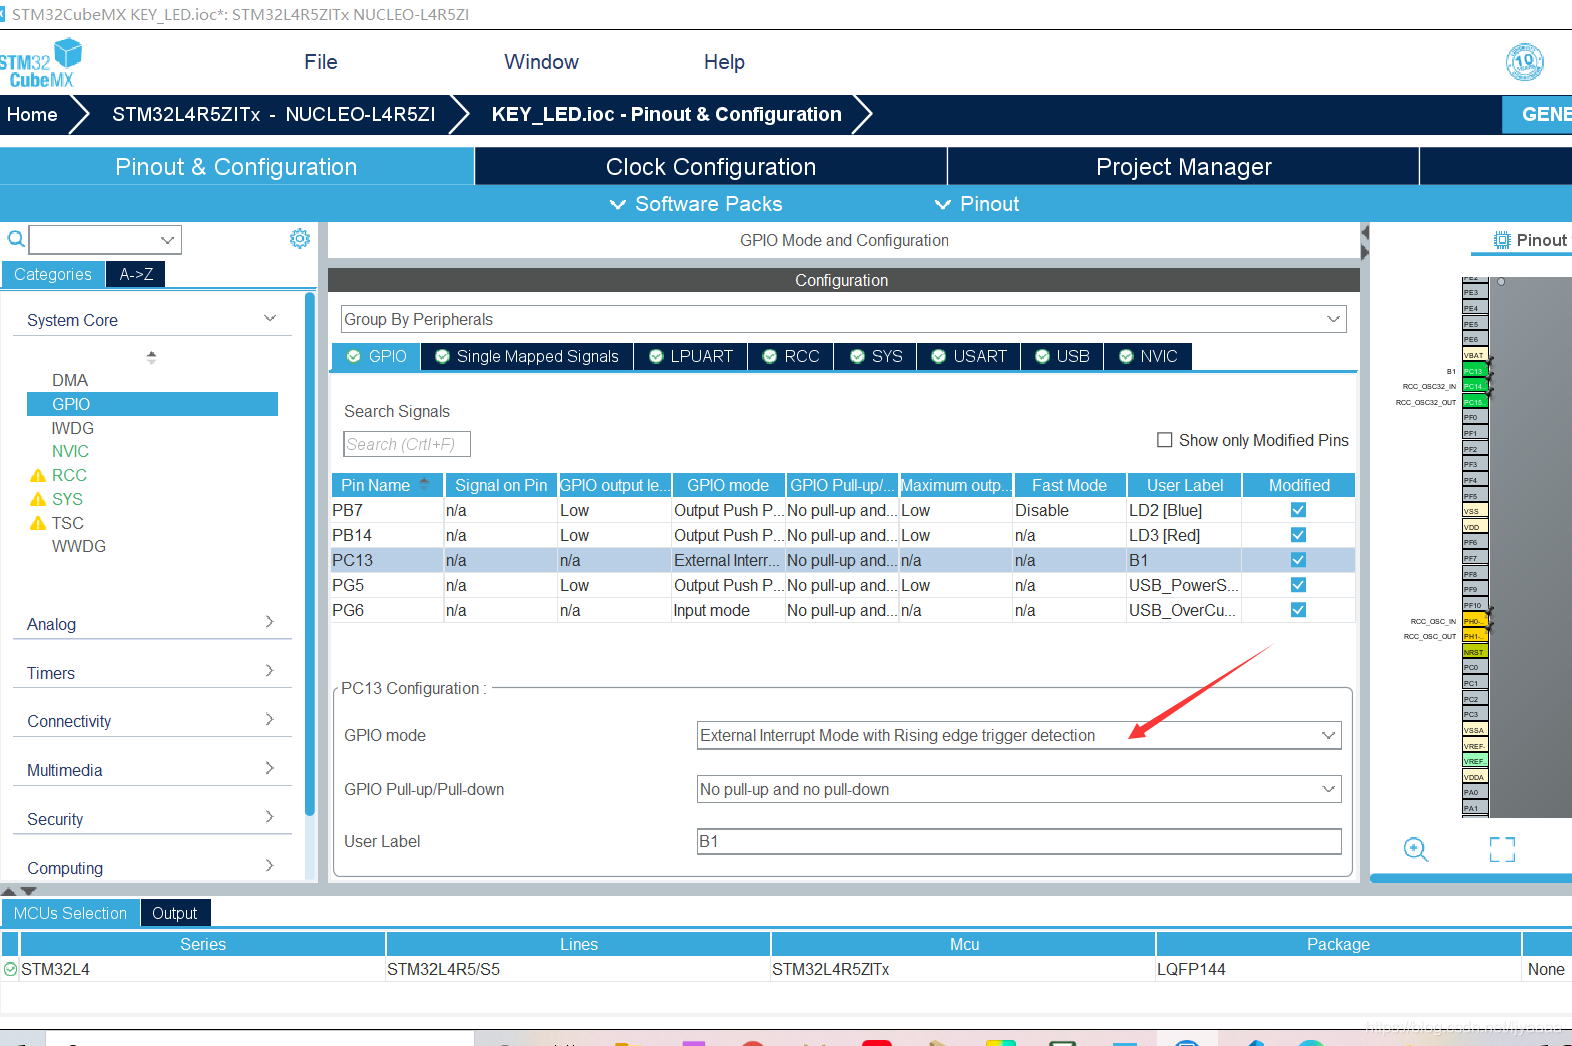
Task: Select the PG6 row in pin table
Action: tap(843, 610)
